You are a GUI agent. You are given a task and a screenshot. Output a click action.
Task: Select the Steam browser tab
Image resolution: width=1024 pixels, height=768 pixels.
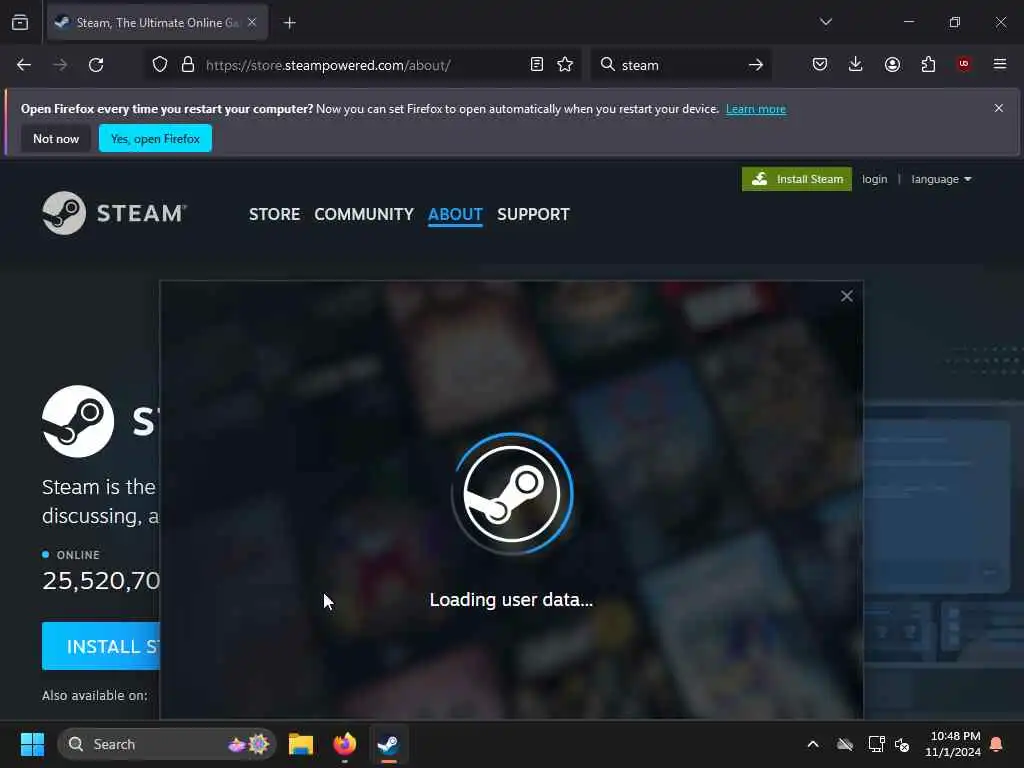click(157, 23)
